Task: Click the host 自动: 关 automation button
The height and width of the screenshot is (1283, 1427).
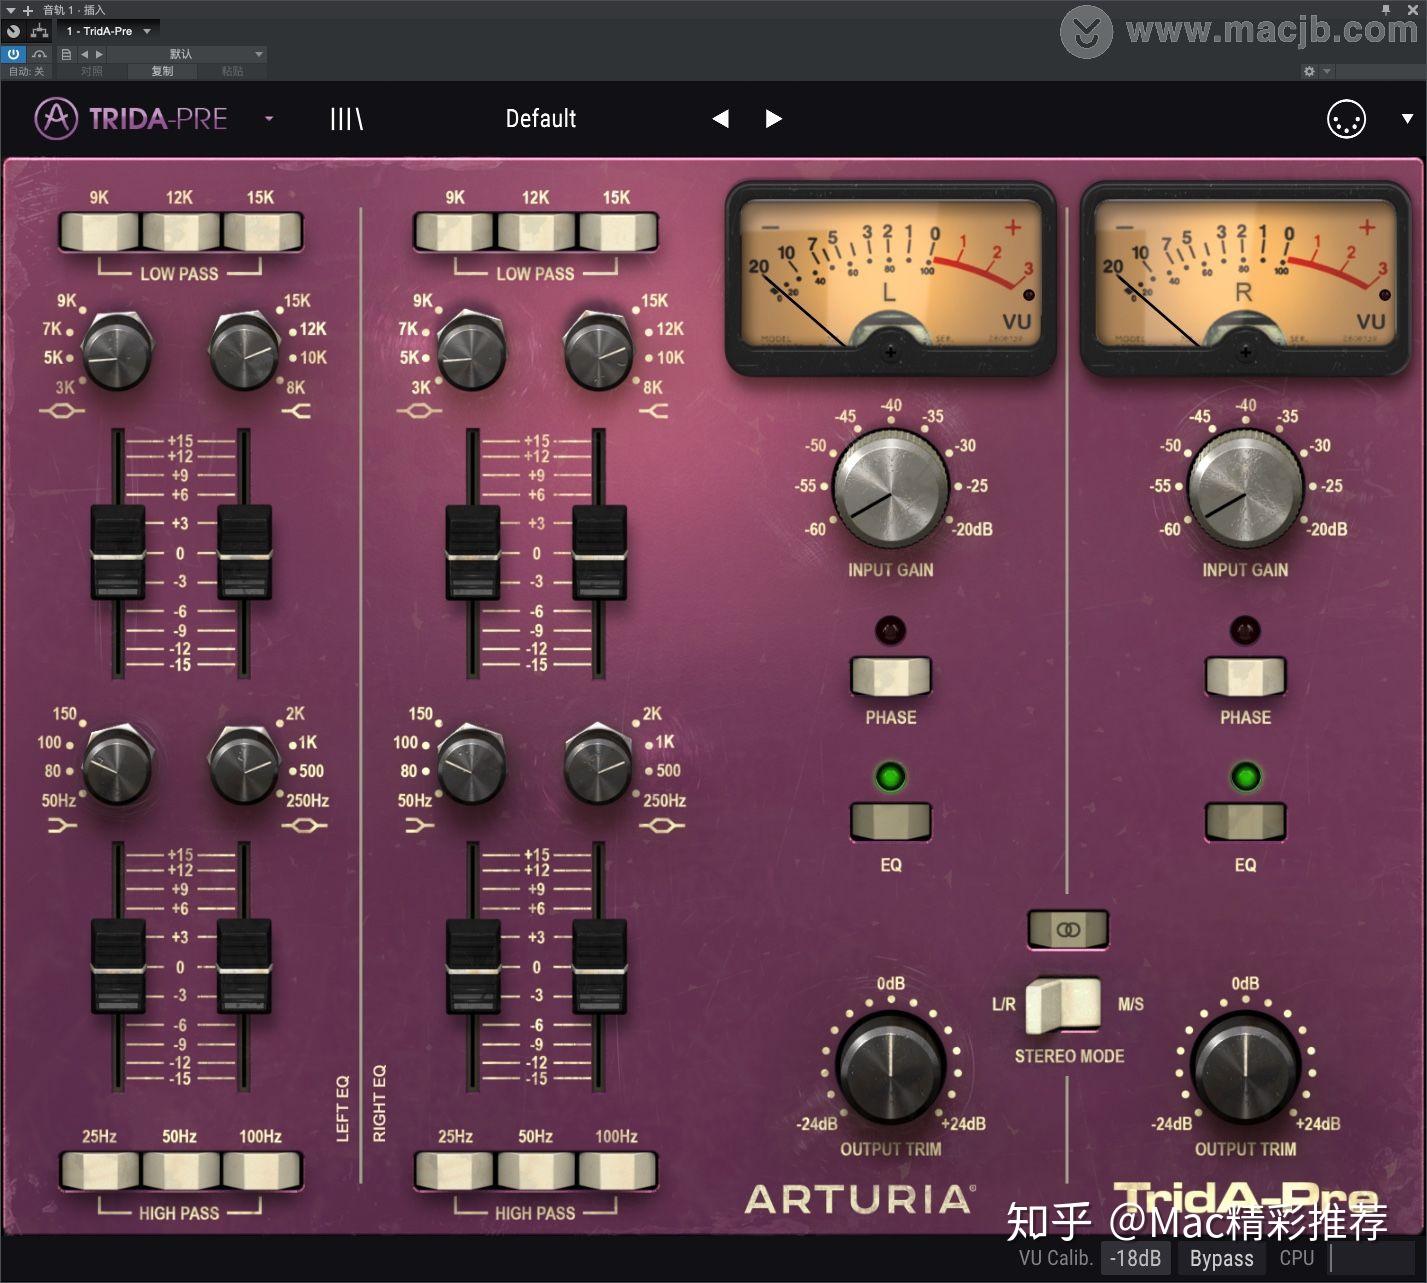Action: (26, 71)
